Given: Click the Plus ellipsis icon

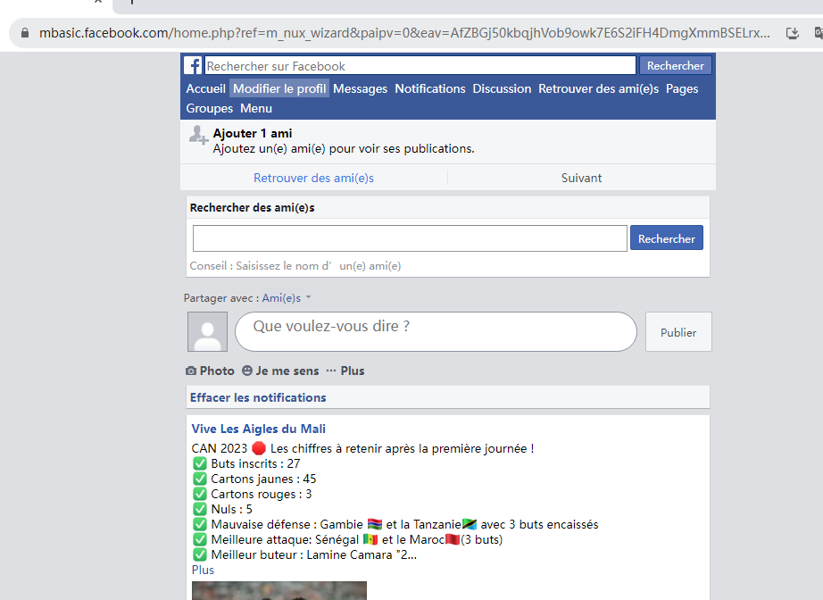Looking at the screenshot, I should tap(331, 371).
